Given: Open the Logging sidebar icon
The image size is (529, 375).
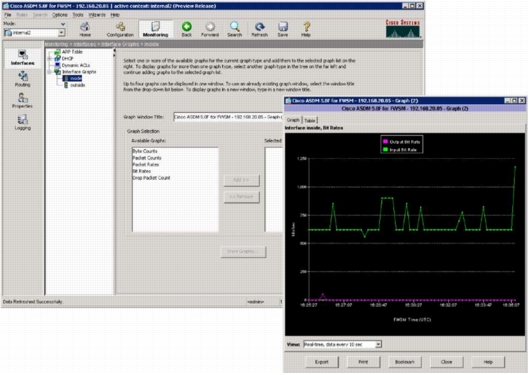Looking at the screenshot, I should click(x=22, y=122).
